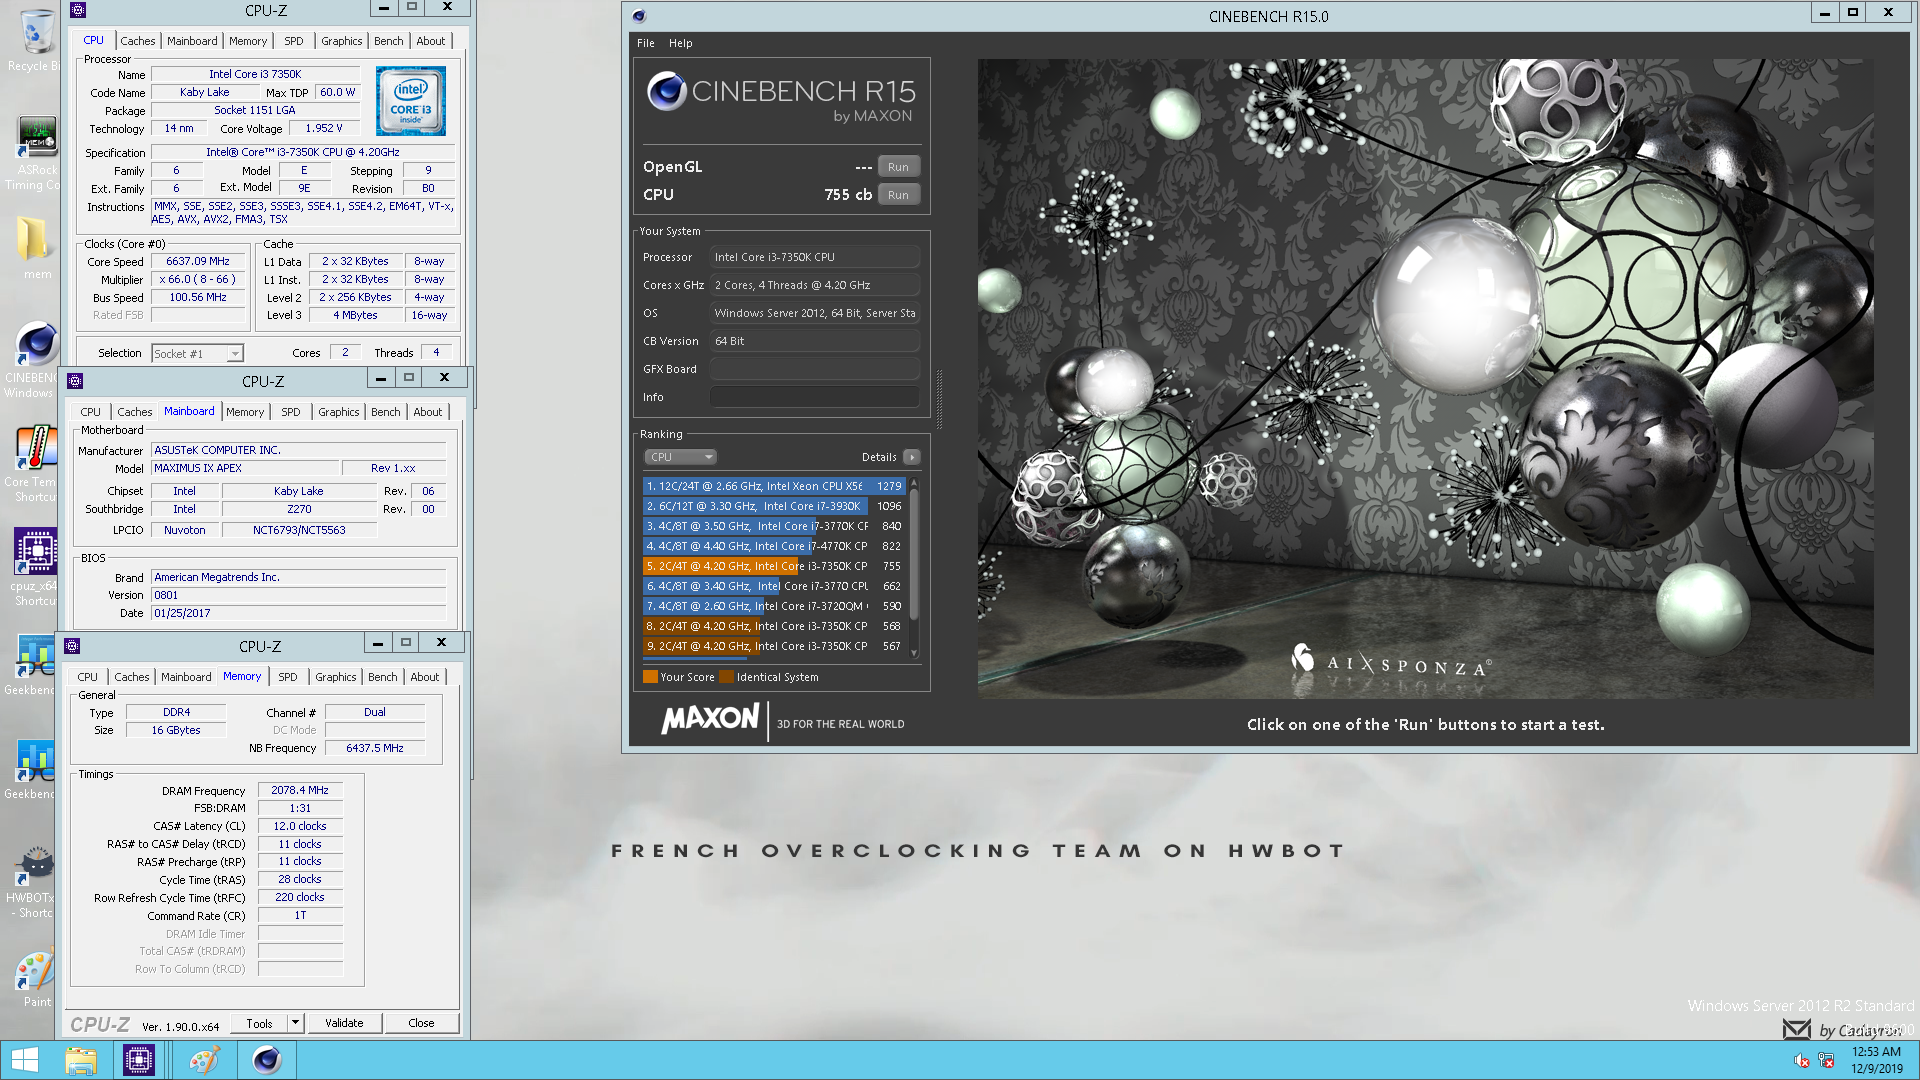
Task: Open the Recycle Bin desktop icon
Action: tap(36, 40)
